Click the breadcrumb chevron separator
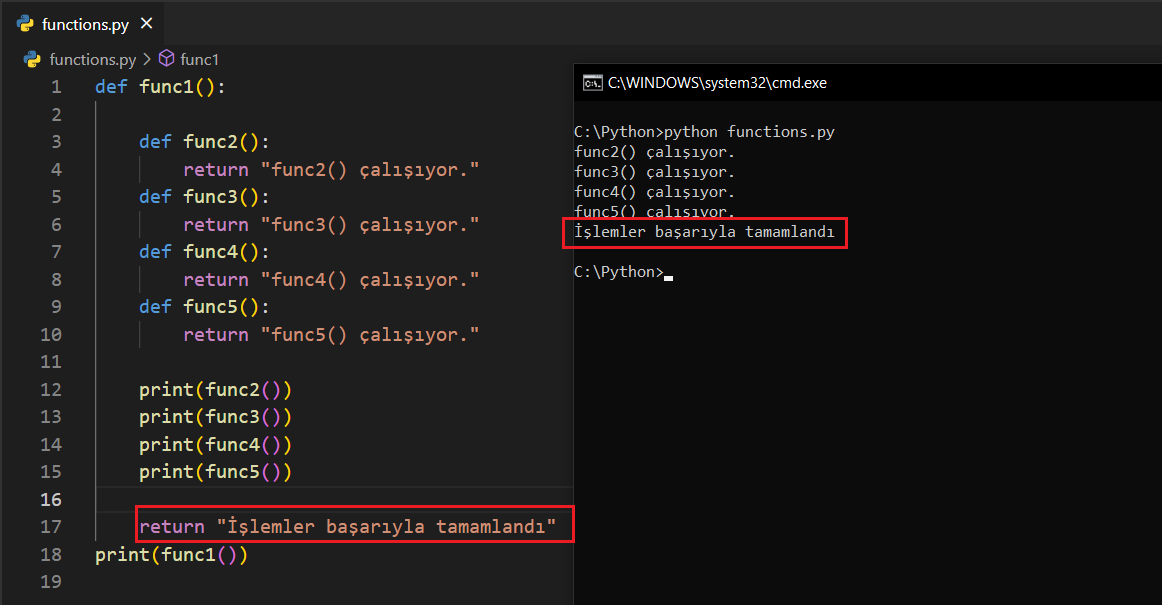This screenshot has width=1162, height=605. pyautogui.click(x=147, y=59)
